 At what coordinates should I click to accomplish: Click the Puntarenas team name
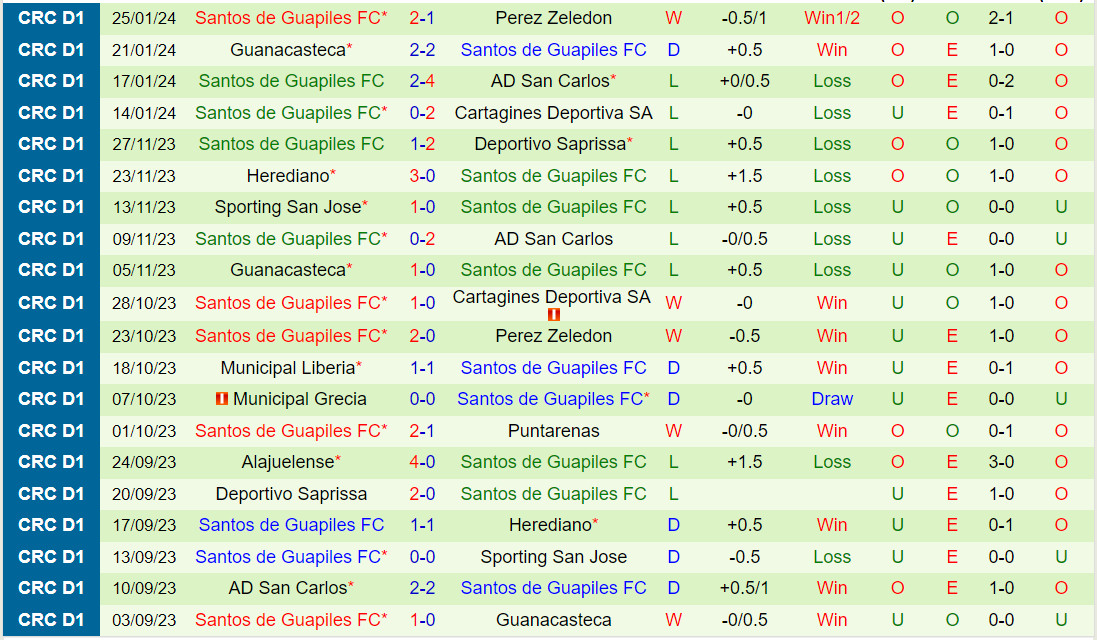coord(553,431)
